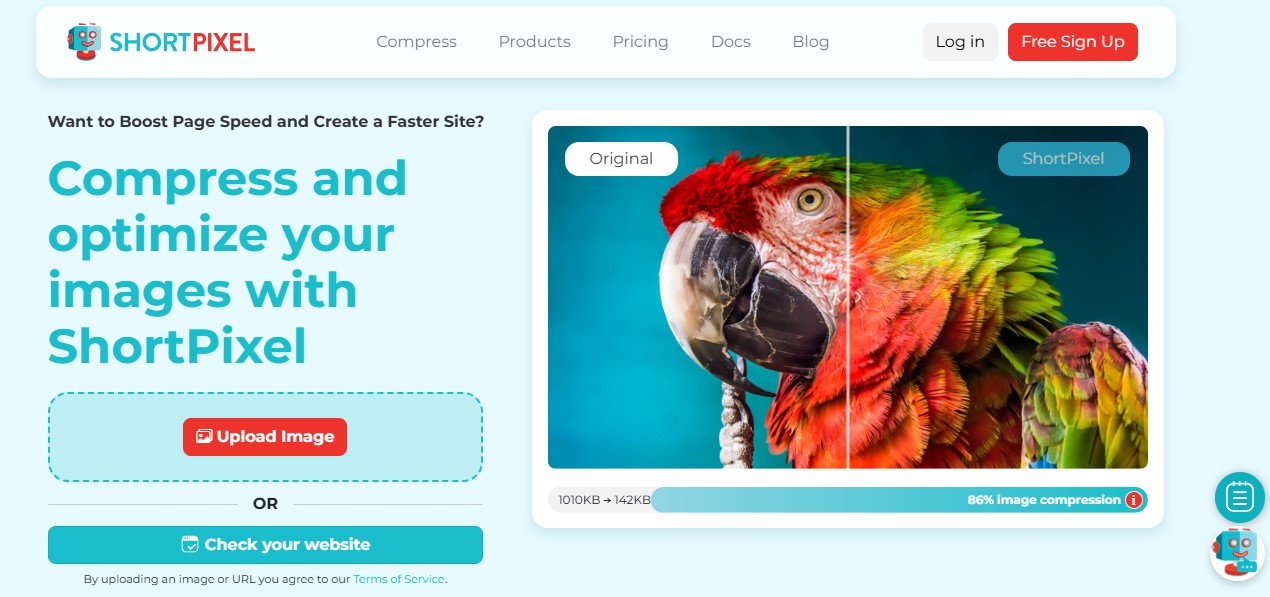Open the Products menu
The width and height of the screenshot is (1270, 597).
534,42
